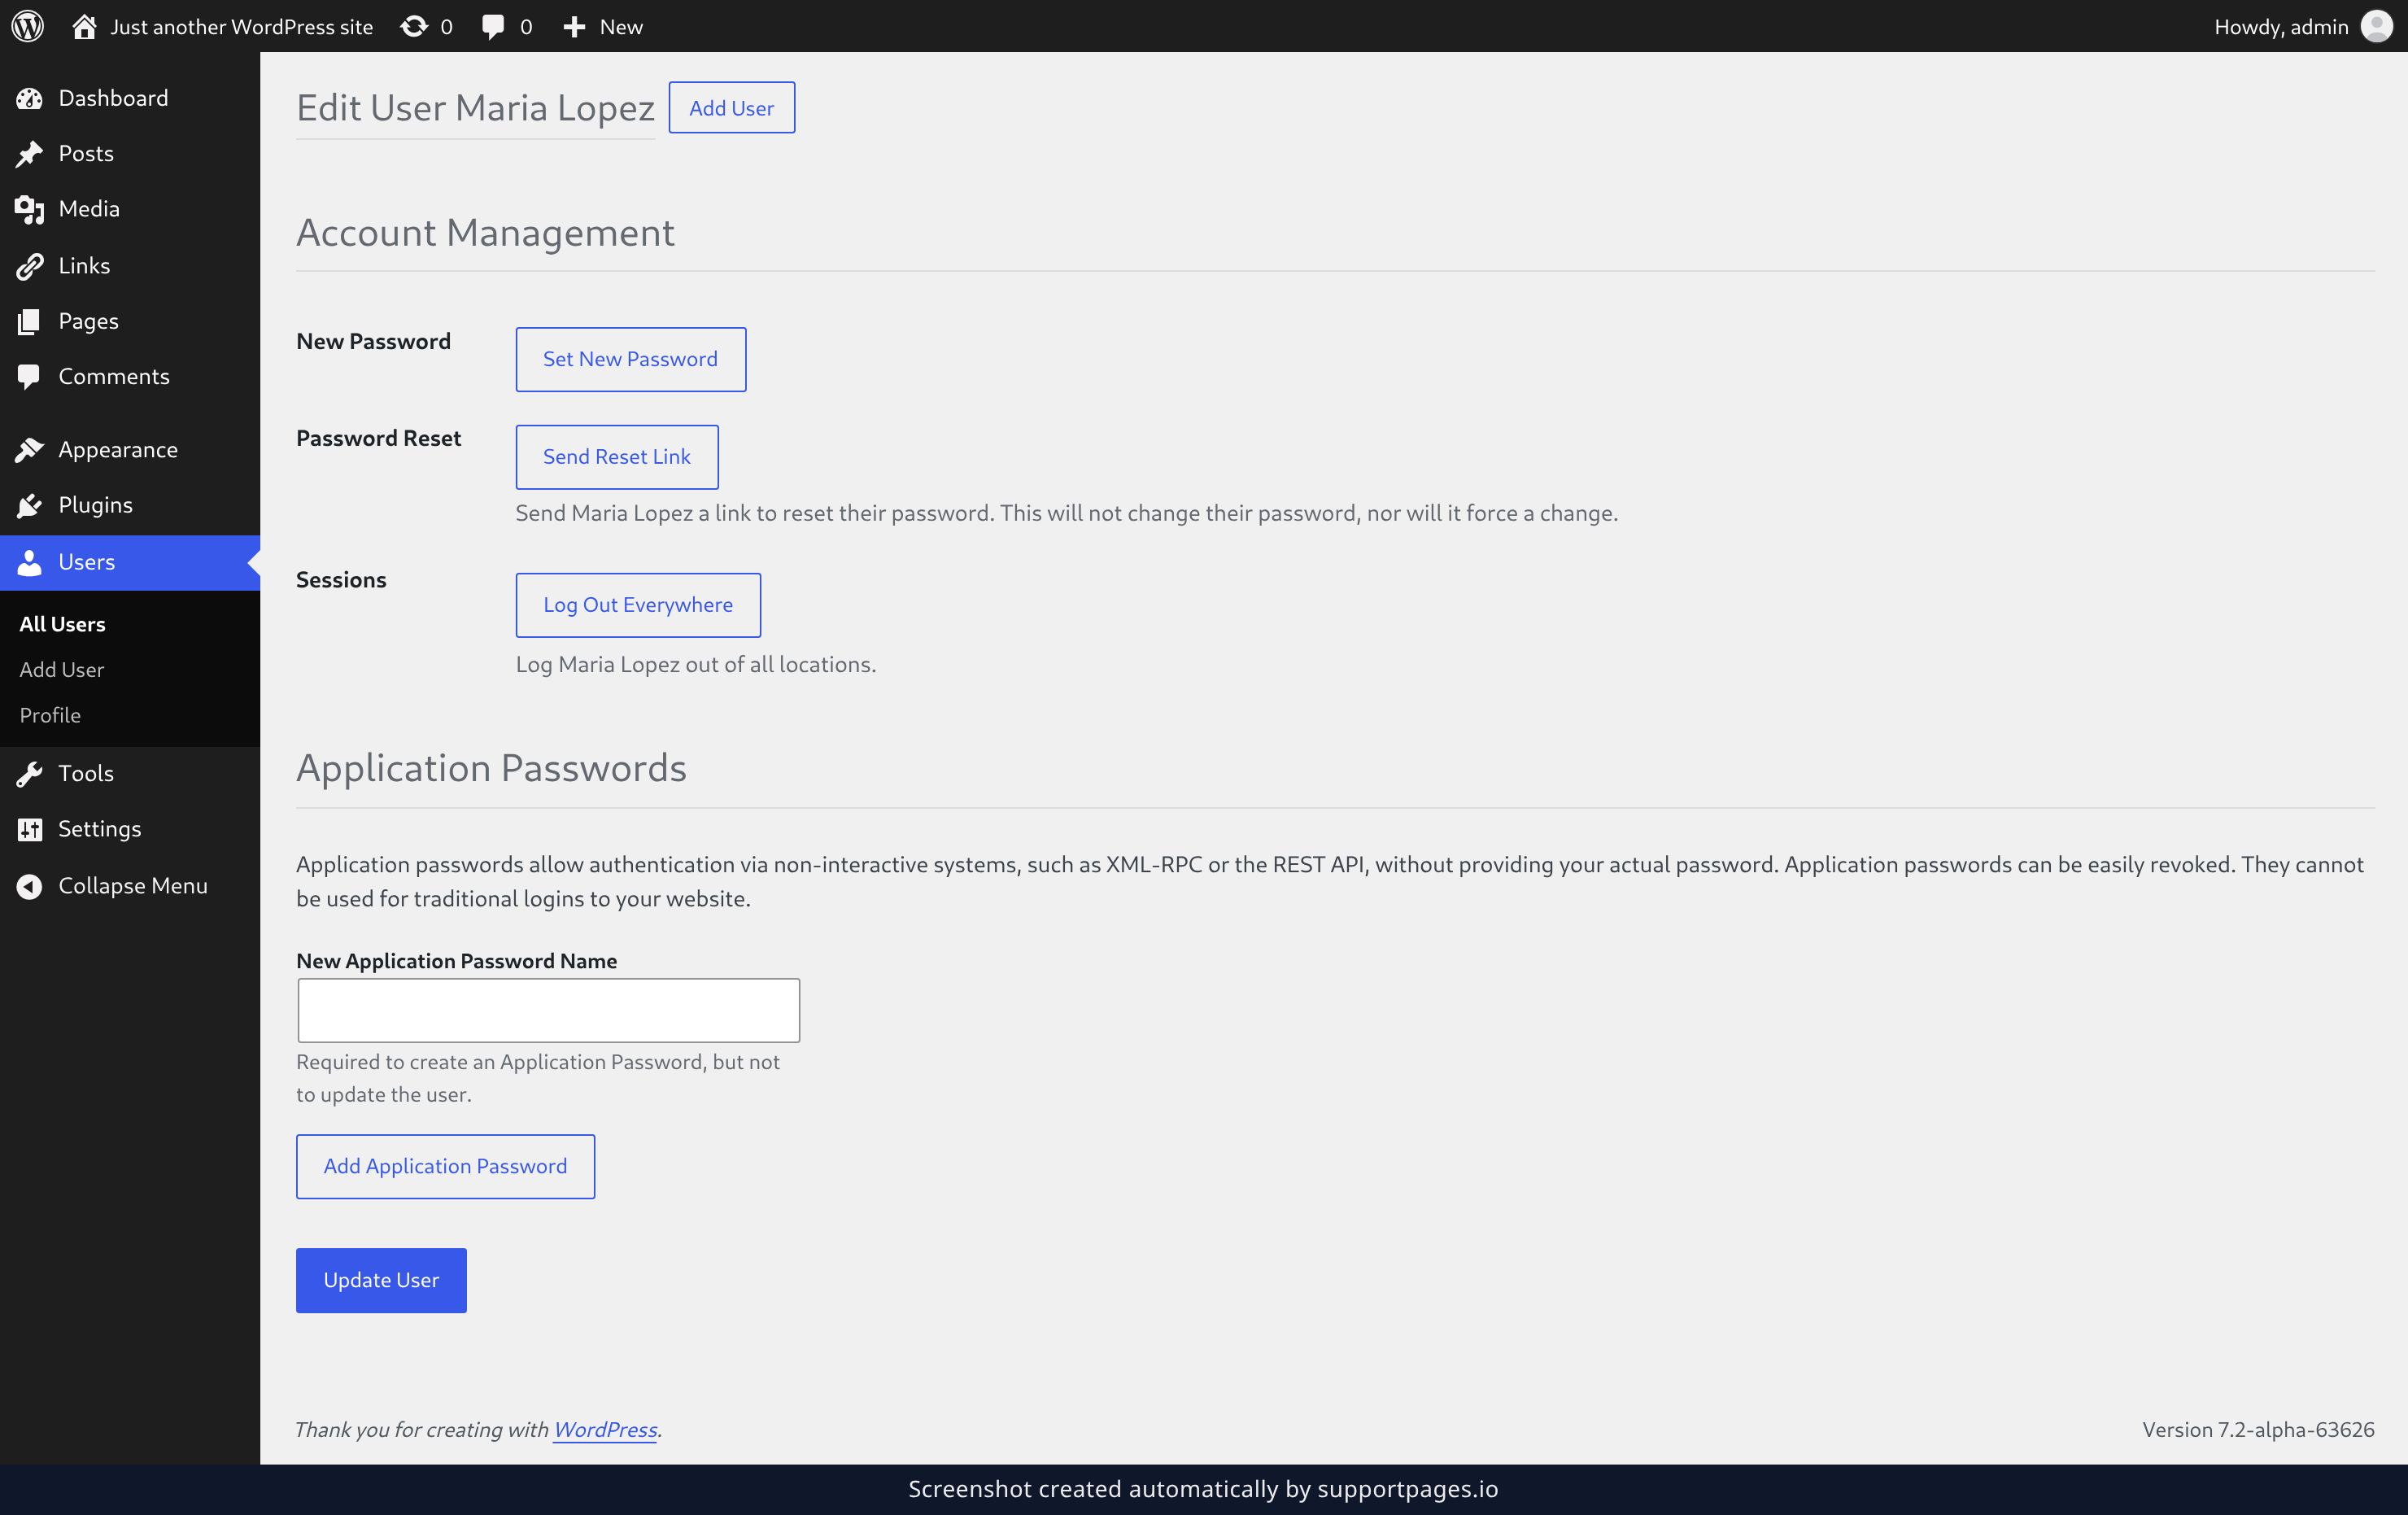Click the Media icon in the sidebar
Viewport: 2408px width, 1515px height.
coord(29,209)
